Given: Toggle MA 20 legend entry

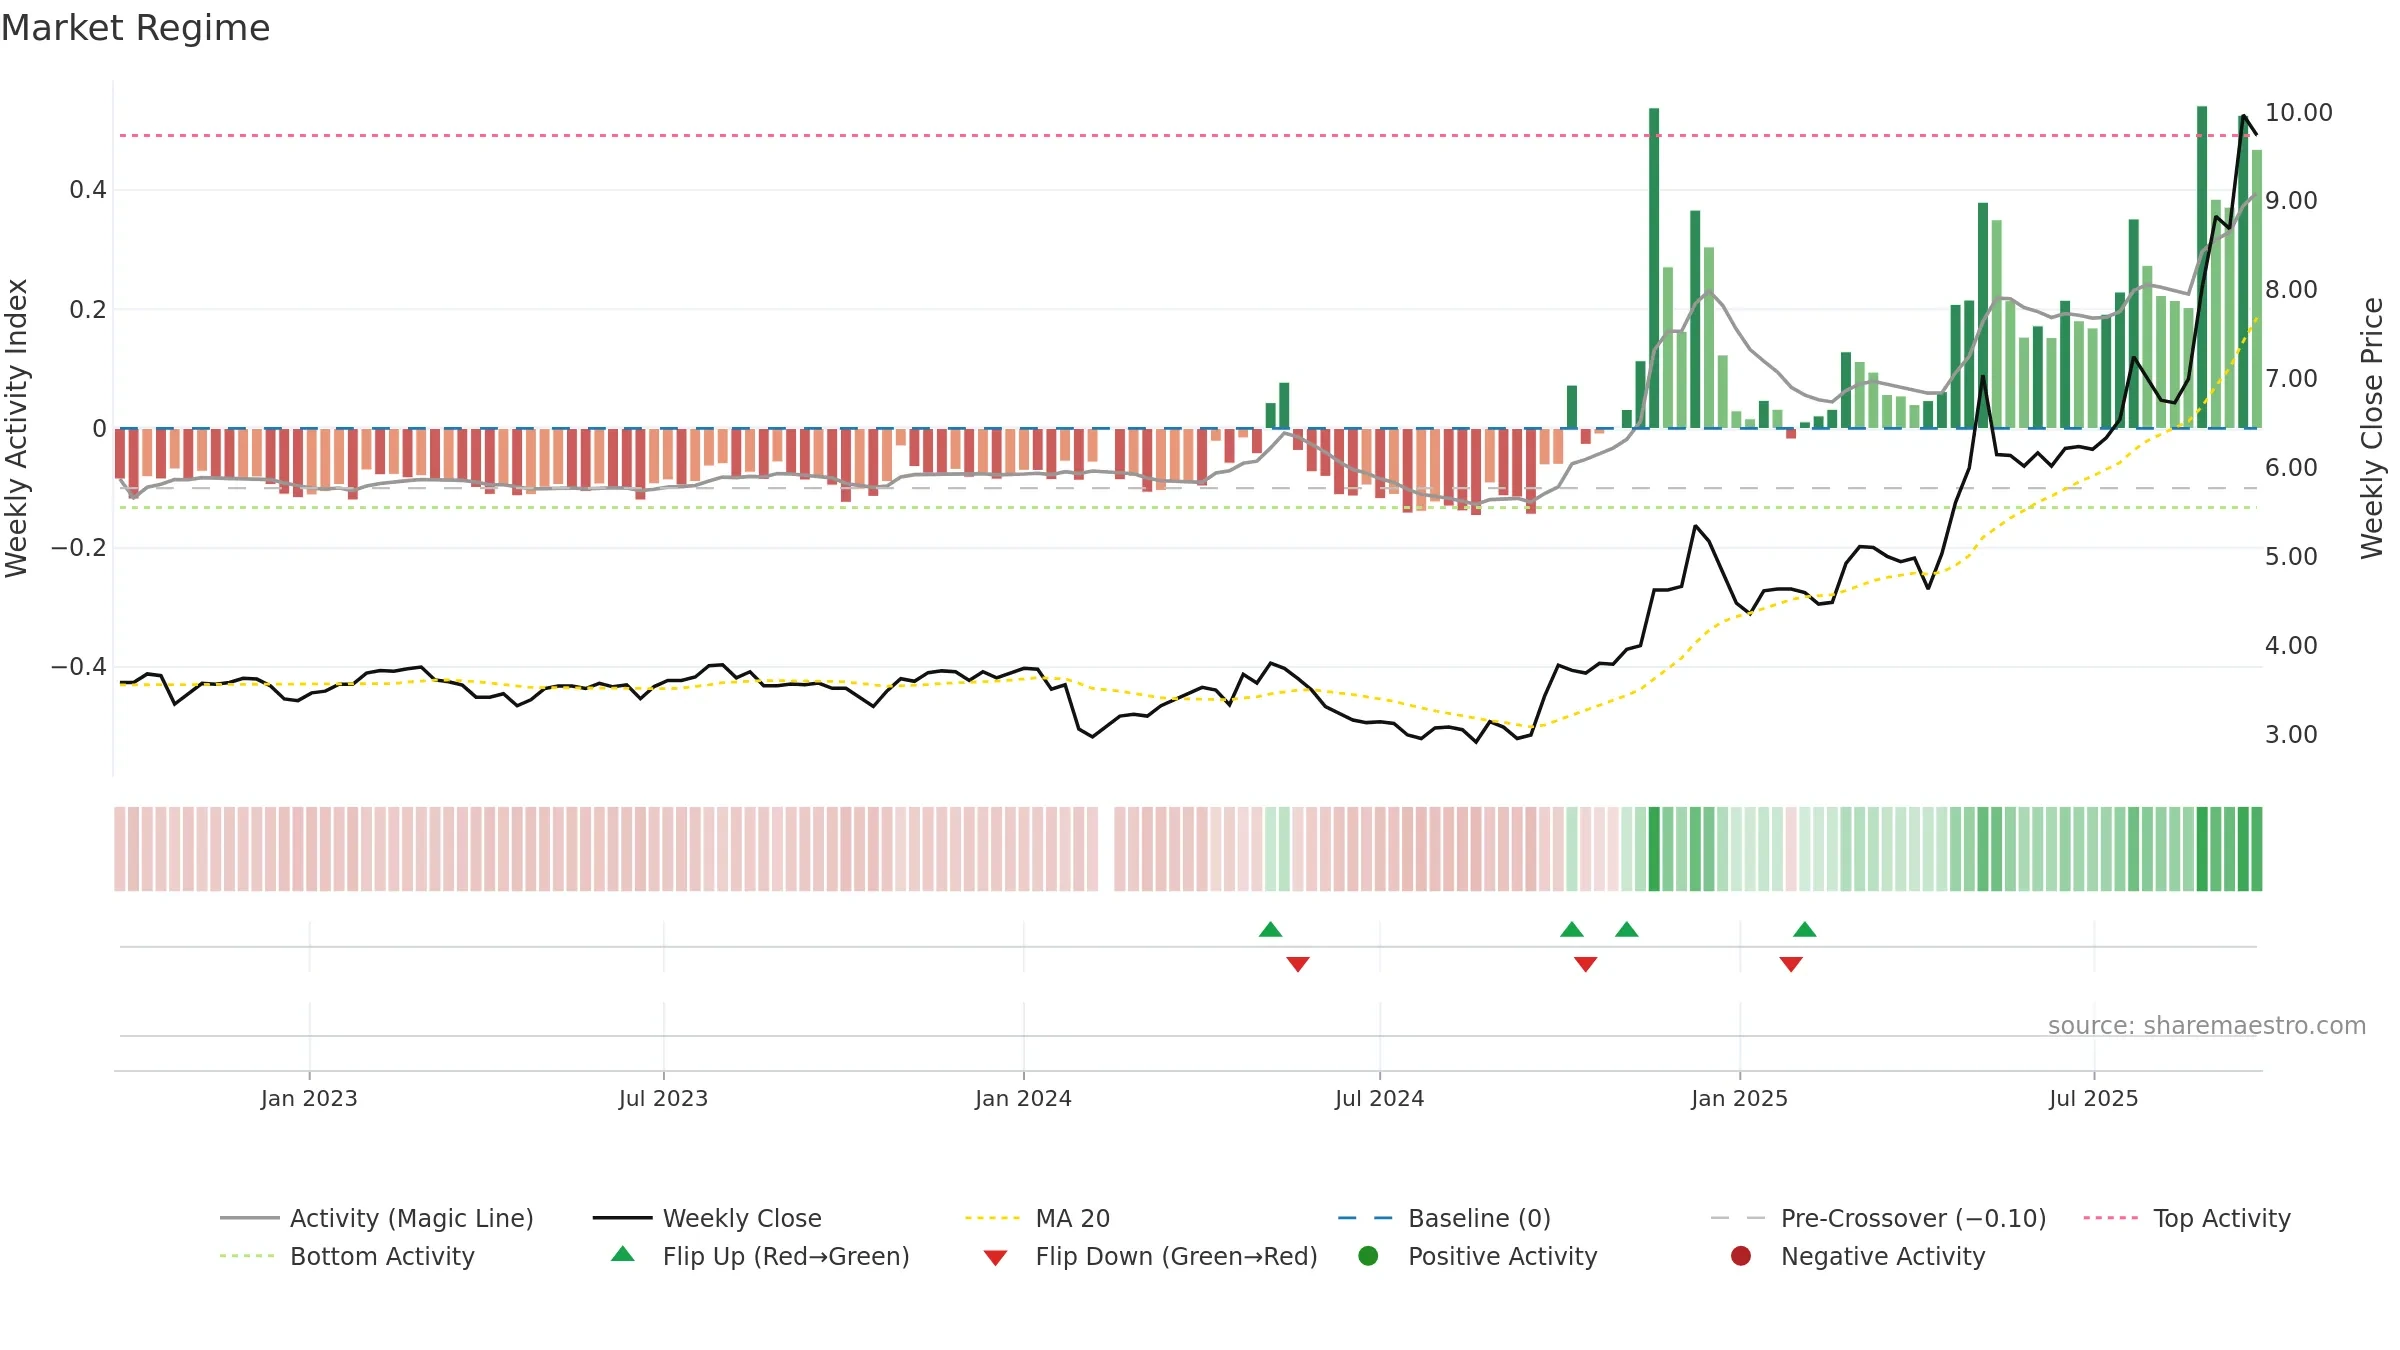Looking at the screenshot, I should pos(1038,1218).
